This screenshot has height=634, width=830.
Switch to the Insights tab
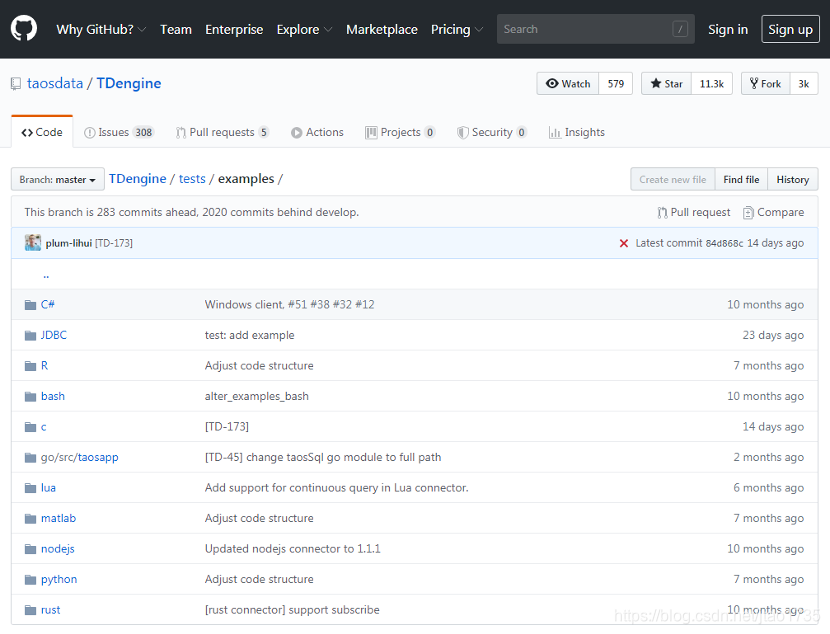[576, 132]
